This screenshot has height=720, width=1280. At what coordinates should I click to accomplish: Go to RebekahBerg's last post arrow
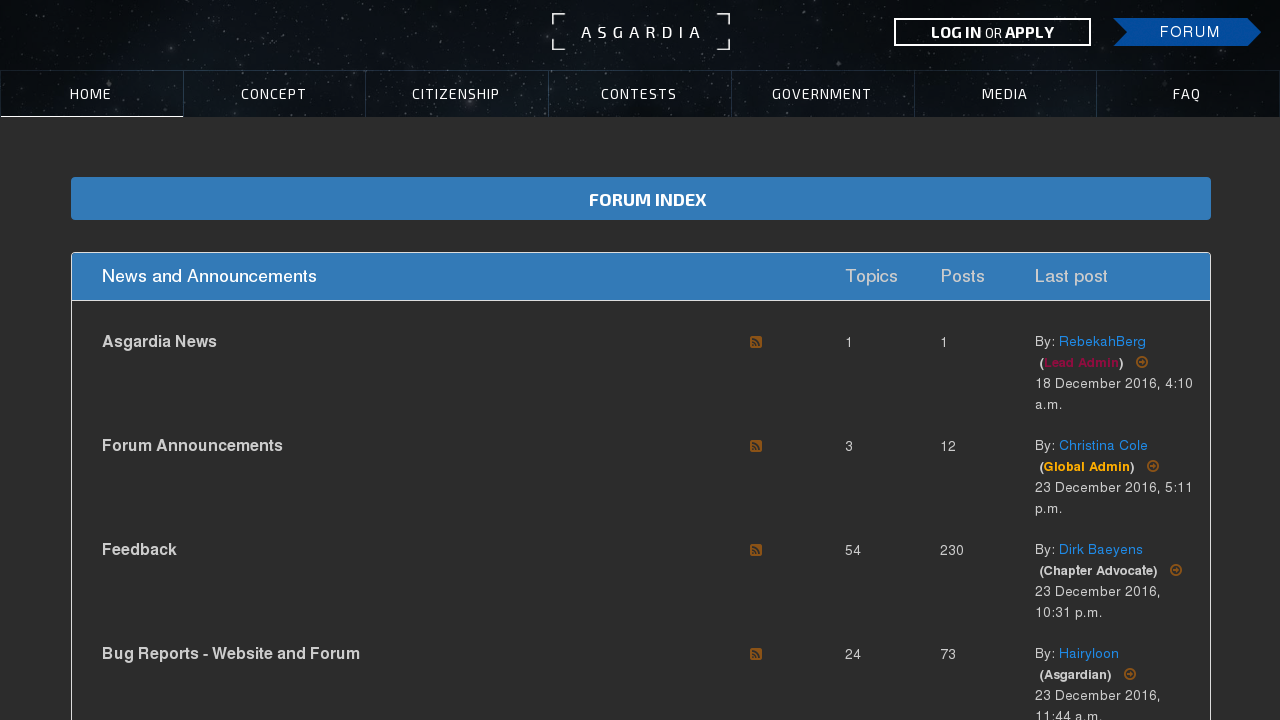(1142, 362)
